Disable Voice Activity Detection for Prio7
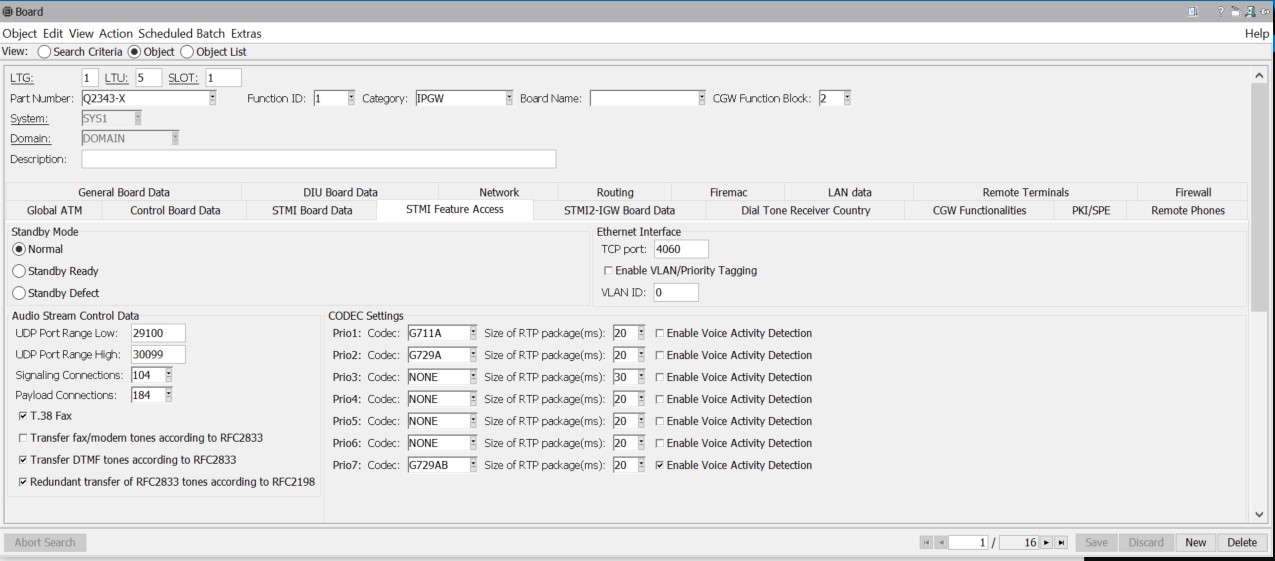The width and height of the screenshot is (1275, 561). click(659, 465)
